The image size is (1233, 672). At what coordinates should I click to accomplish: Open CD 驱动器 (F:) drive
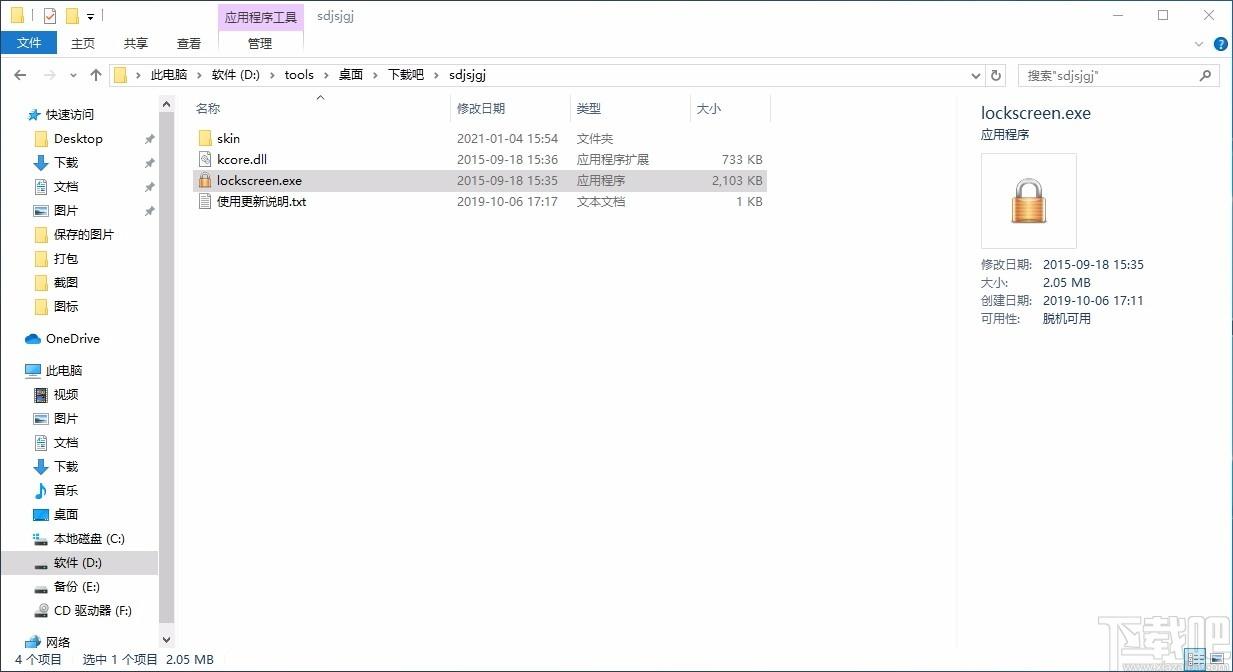92,610
